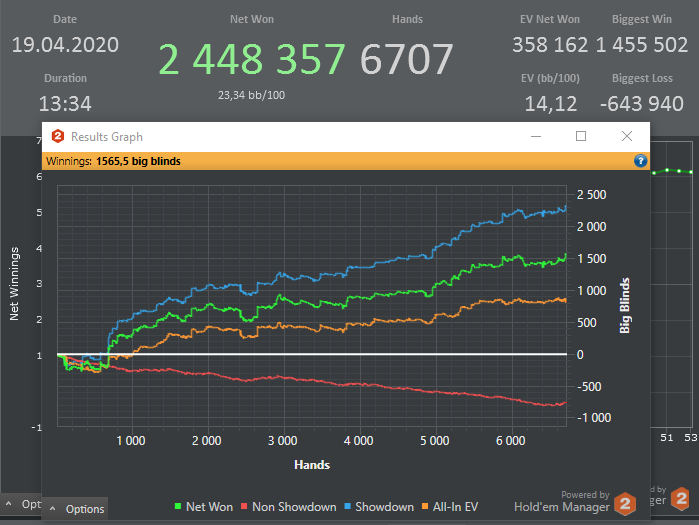Click the Net Winnings axis label

[14, 284]
